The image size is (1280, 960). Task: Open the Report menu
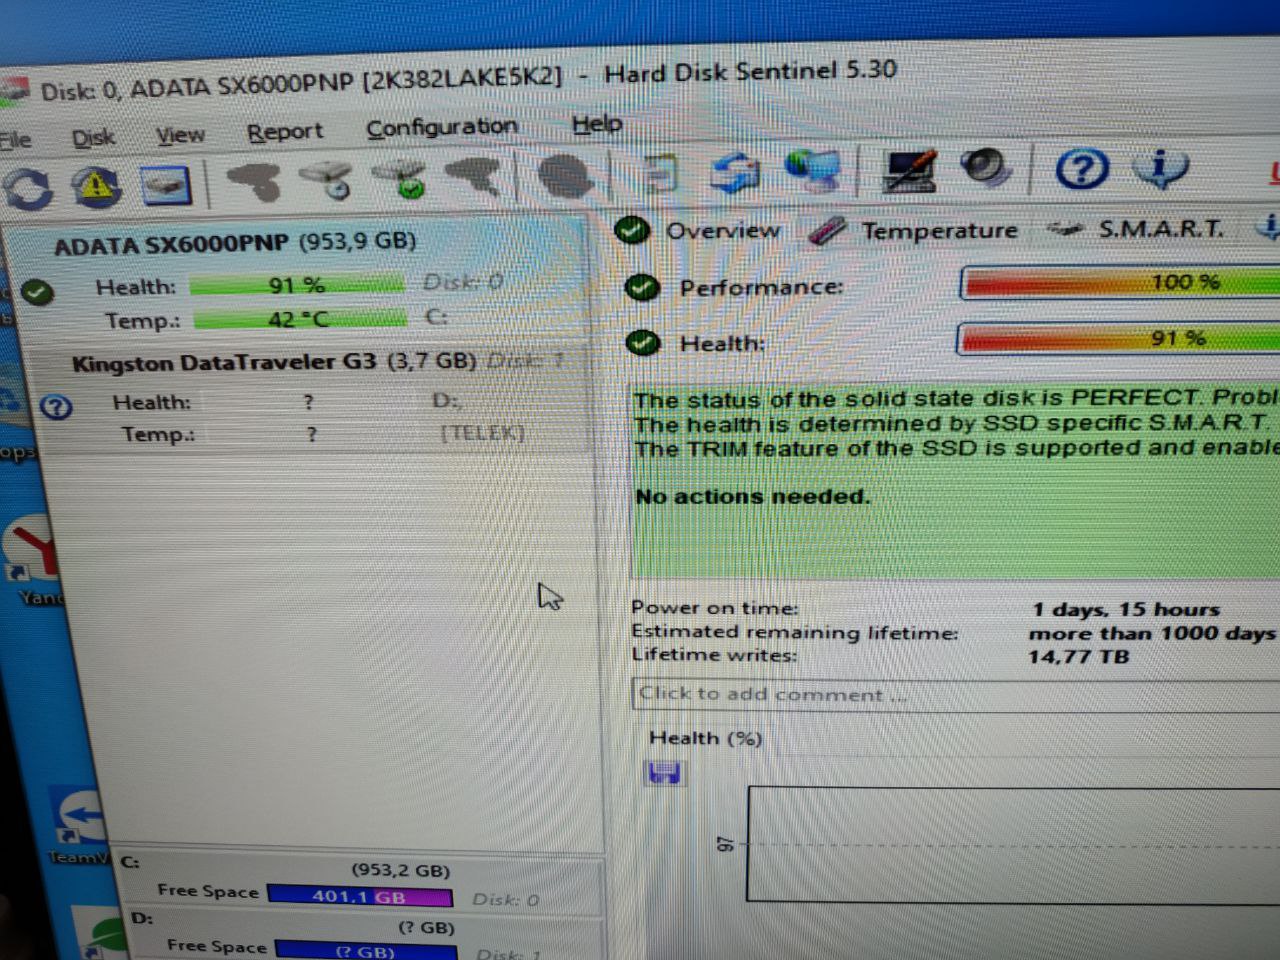pyautogui.click(x=285, y=131)
